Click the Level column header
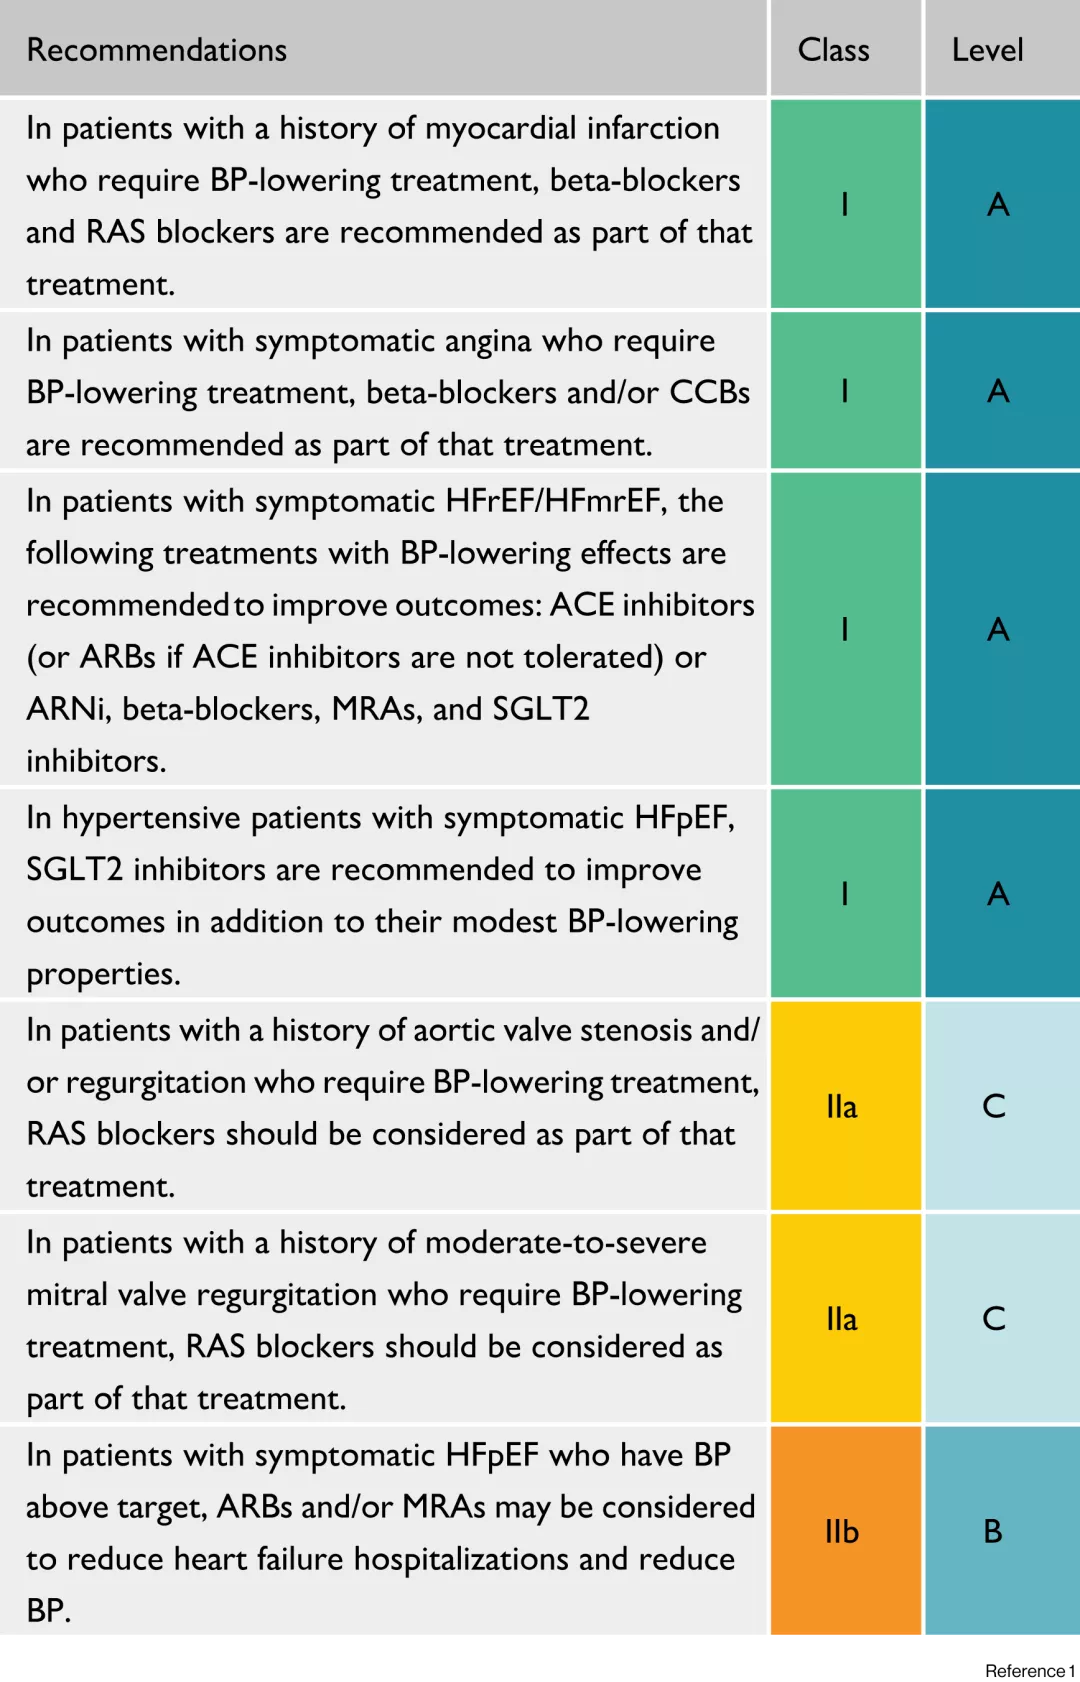1080x1682 pixels. pos(987,50)
